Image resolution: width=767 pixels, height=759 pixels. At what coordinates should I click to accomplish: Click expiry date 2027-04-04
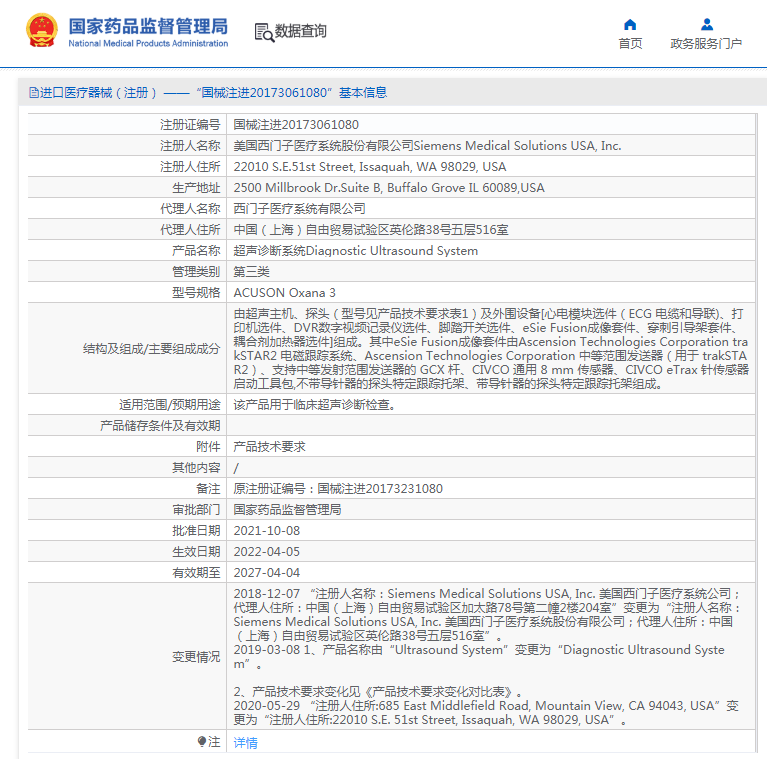click(x=267, y=573)
